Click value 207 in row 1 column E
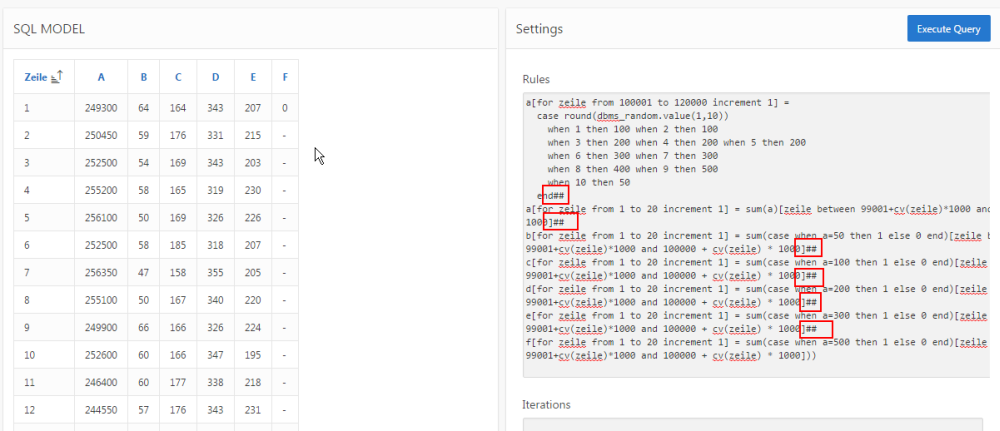Screen dimensions: 1000x431 [253, 108]
